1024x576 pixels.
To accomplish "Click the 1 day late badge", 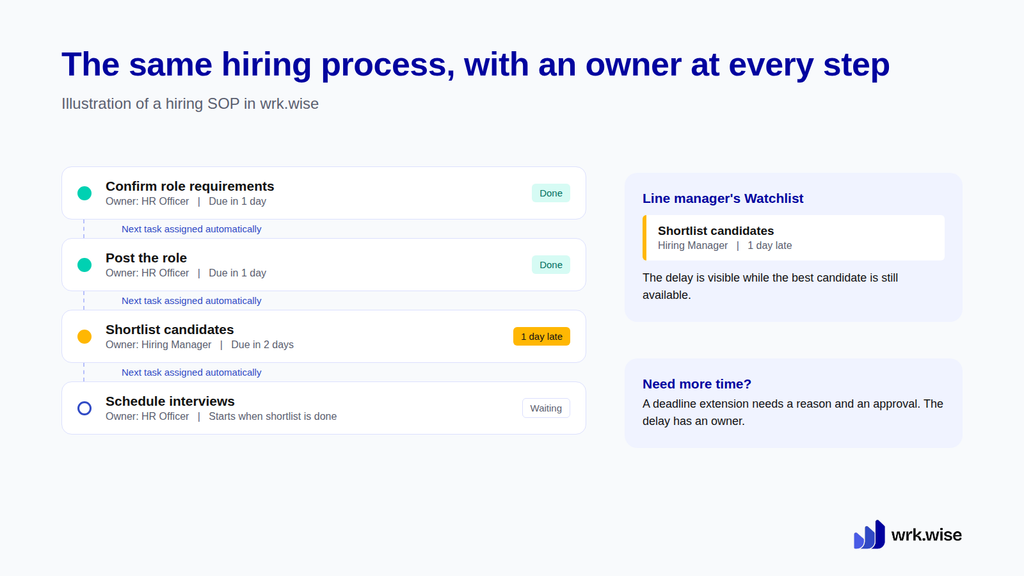I will pos(541,337).
